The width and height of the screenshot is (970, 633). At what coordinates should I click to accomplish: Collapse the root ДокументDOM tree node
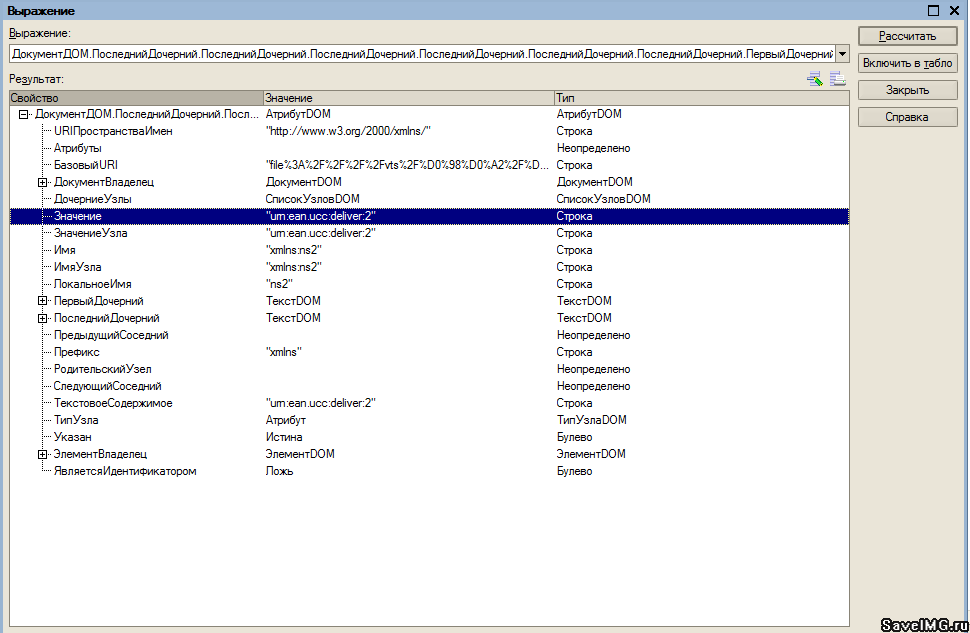(x=24, y=115)
